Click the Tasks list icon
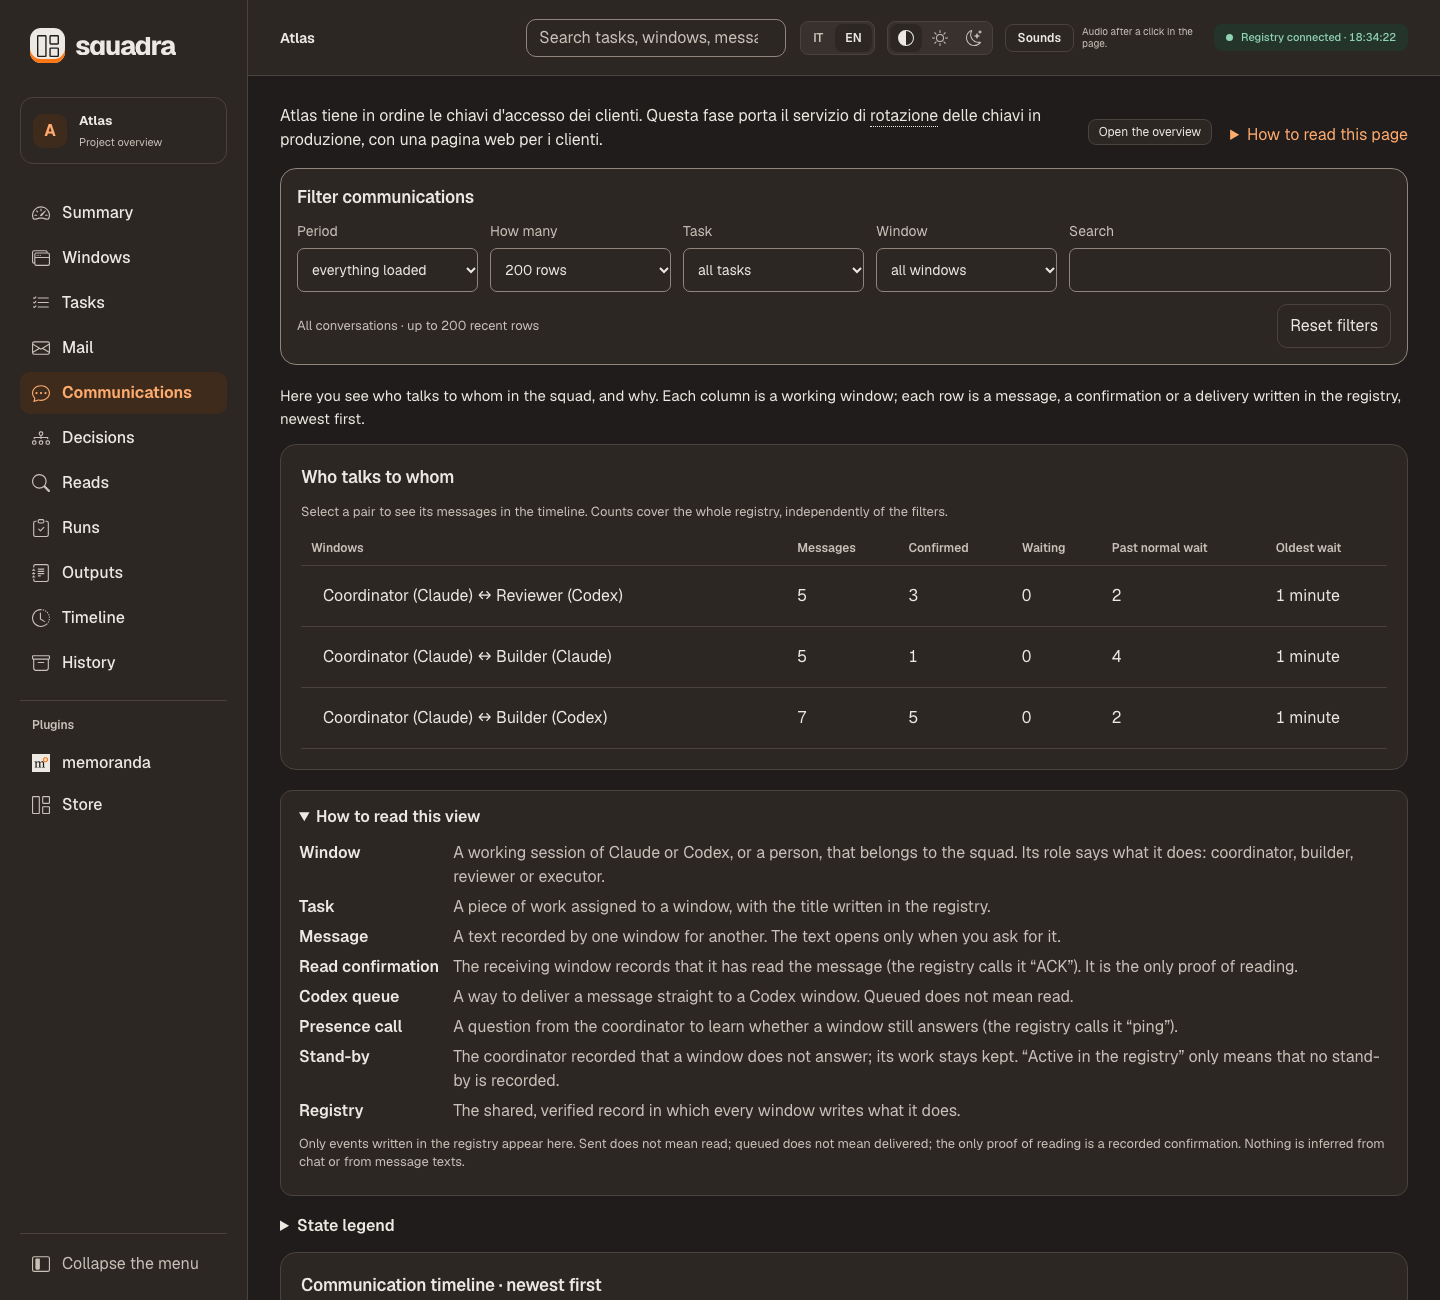This screenshot has width=1440, height=1300. [41, 303]
